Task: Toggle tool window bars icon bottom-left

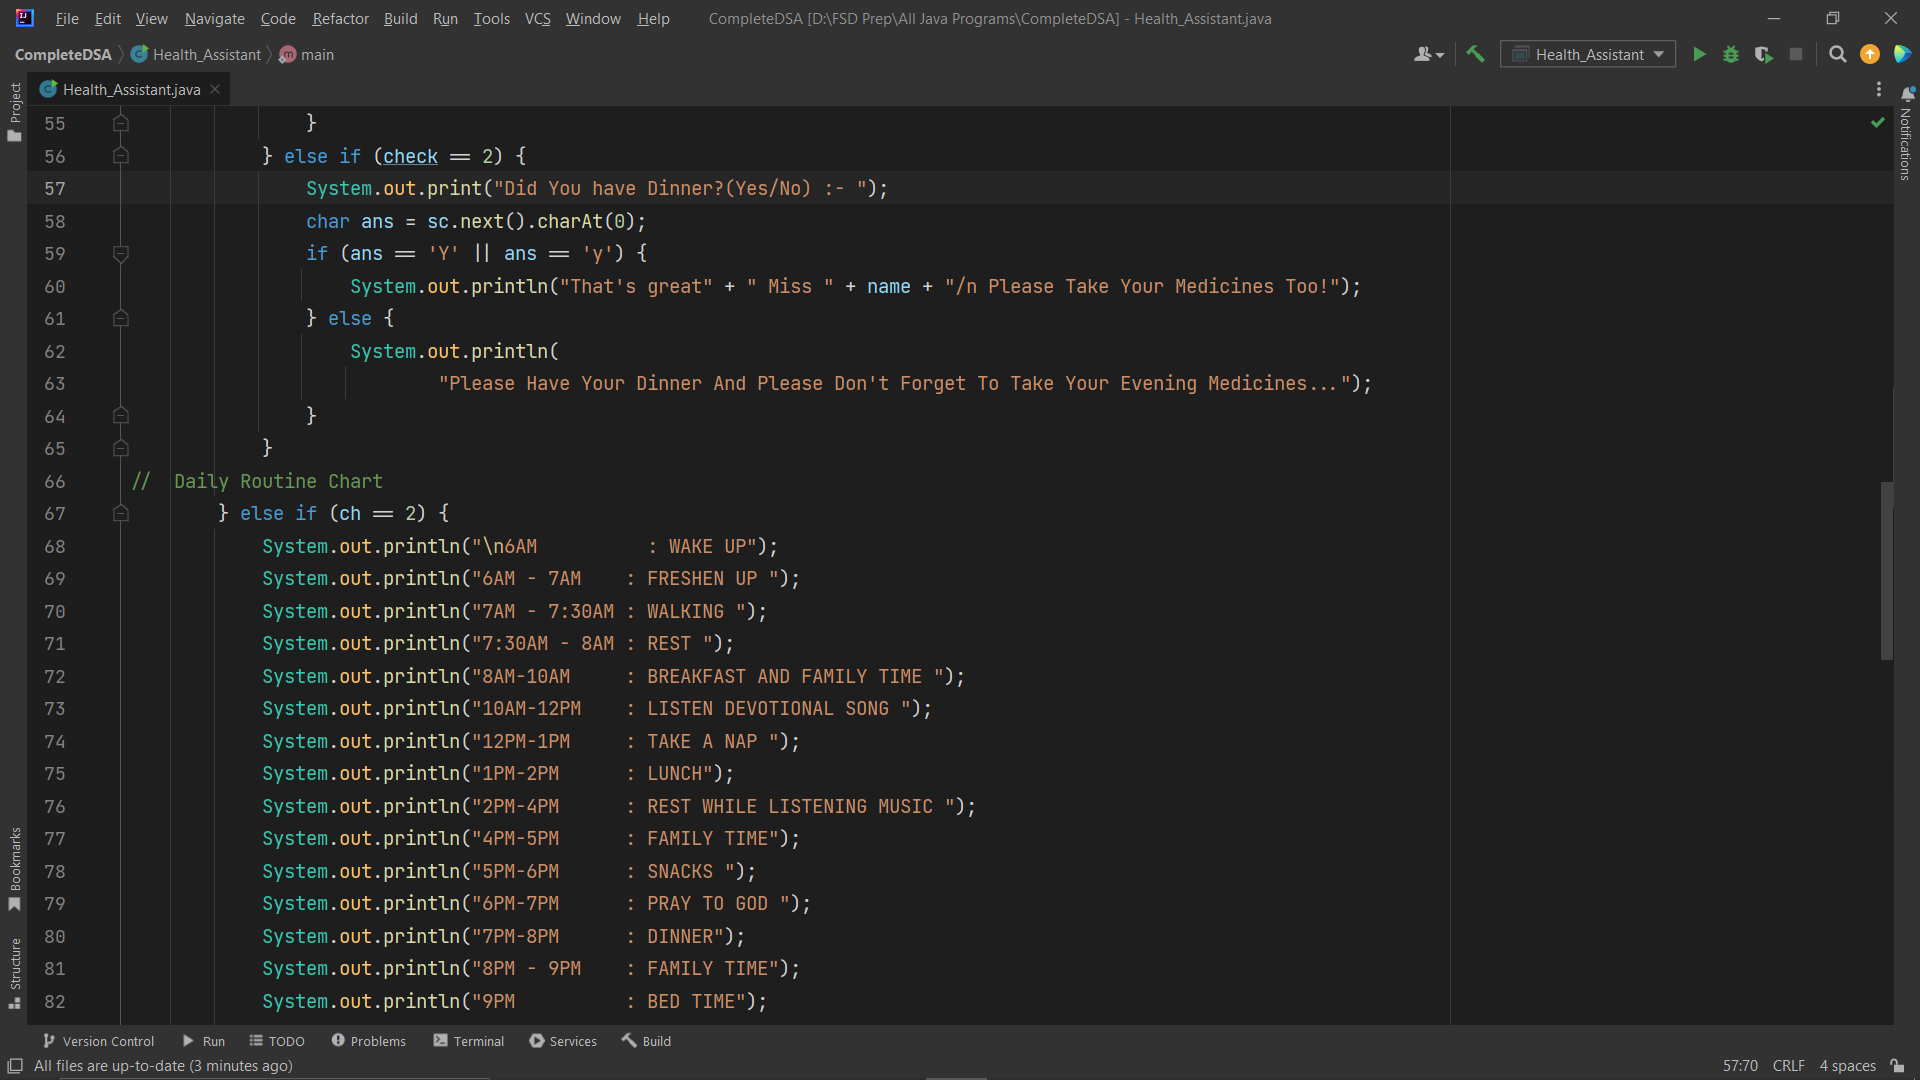Action: point(15,1066)
